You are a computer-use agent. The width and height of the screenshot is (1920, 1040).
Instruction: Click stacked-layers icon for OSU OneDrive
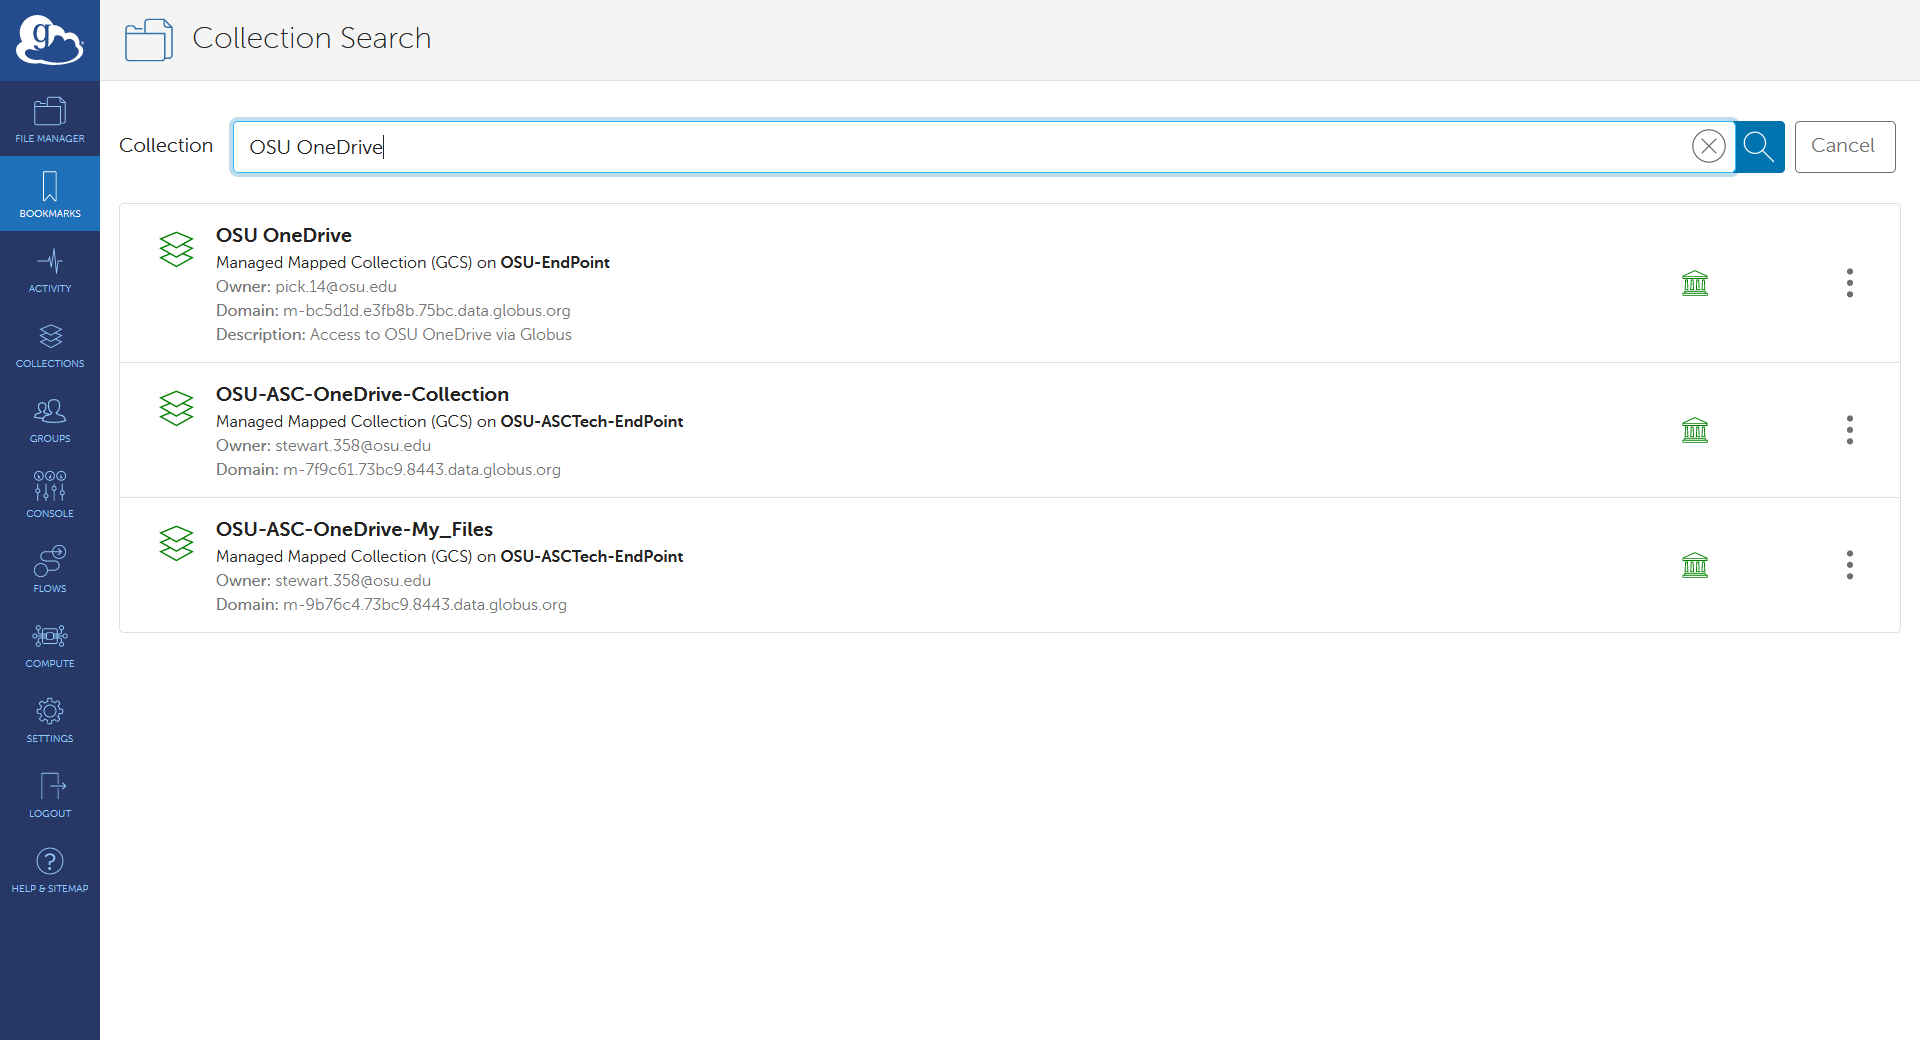pos(176,249)
